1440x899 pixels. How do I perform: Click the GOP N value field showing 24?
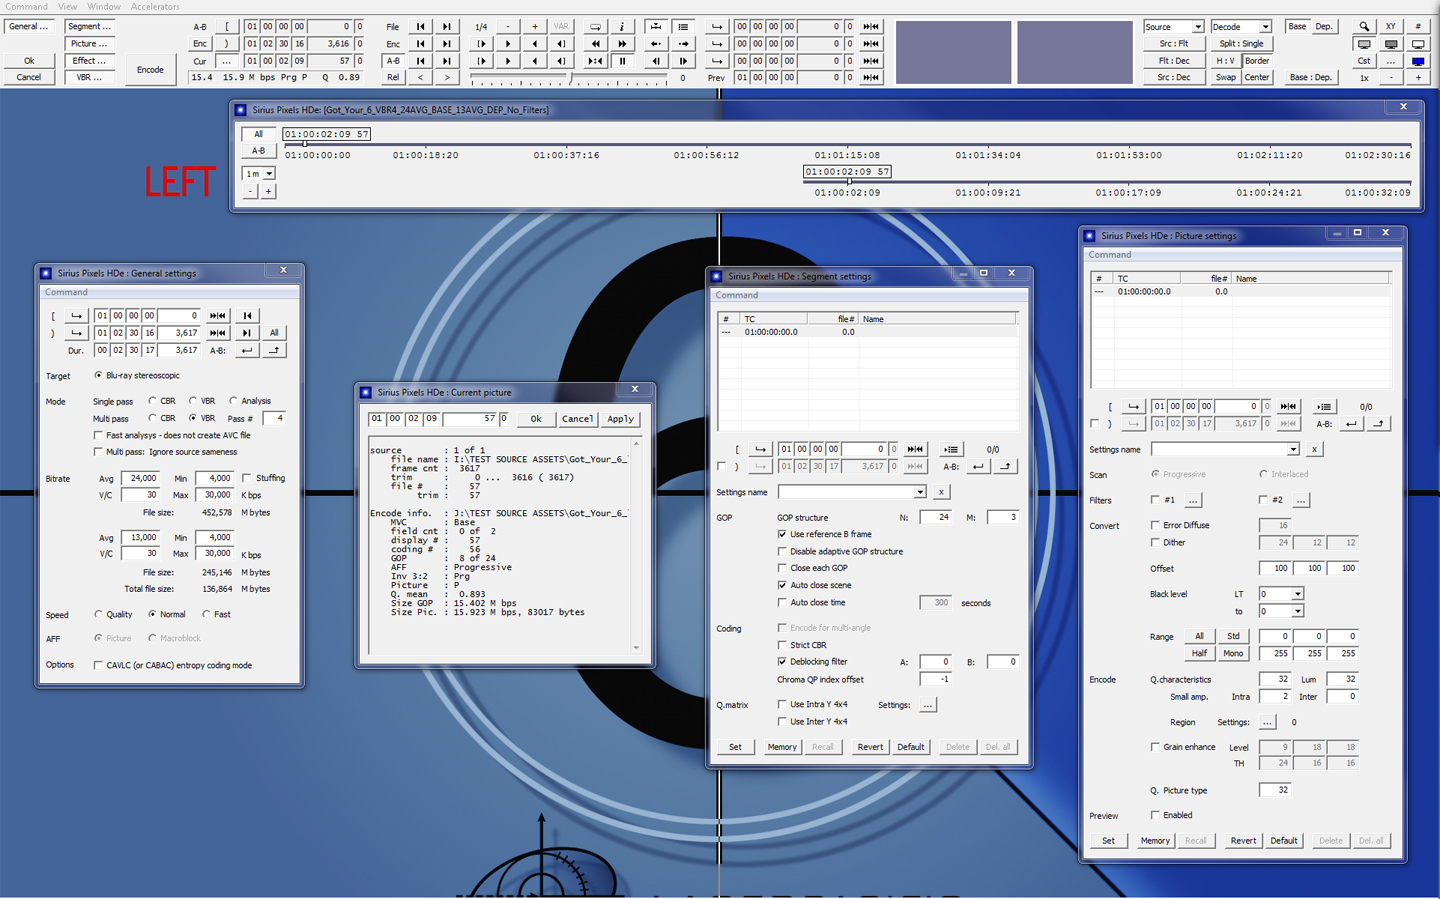coord(935,517)
